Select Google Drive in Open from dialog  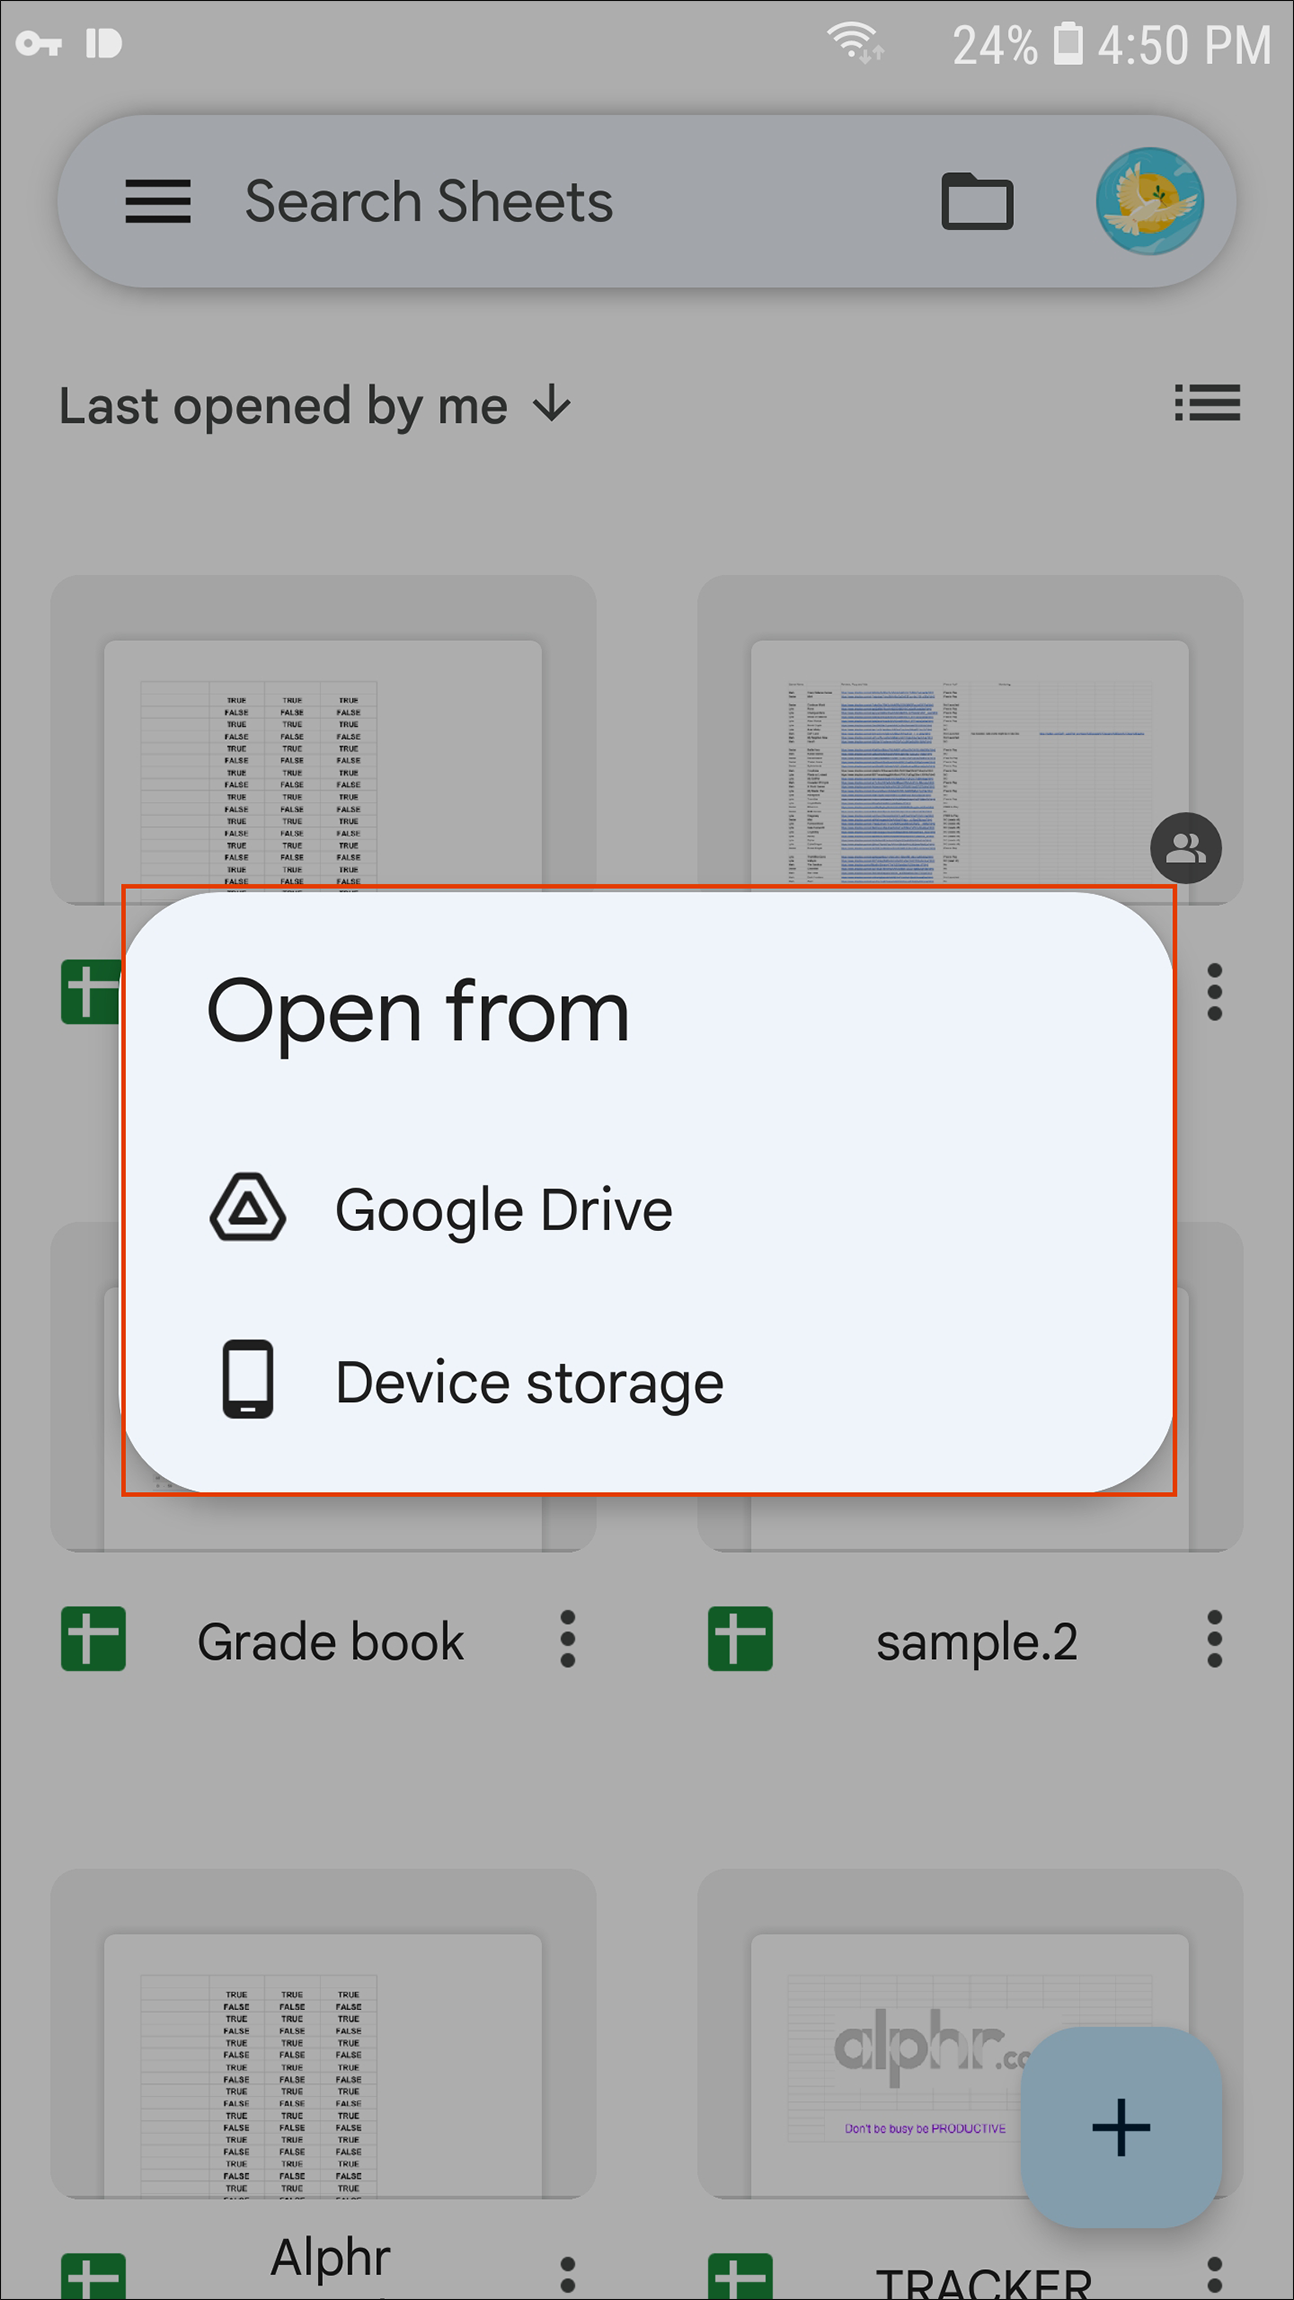503,1210
